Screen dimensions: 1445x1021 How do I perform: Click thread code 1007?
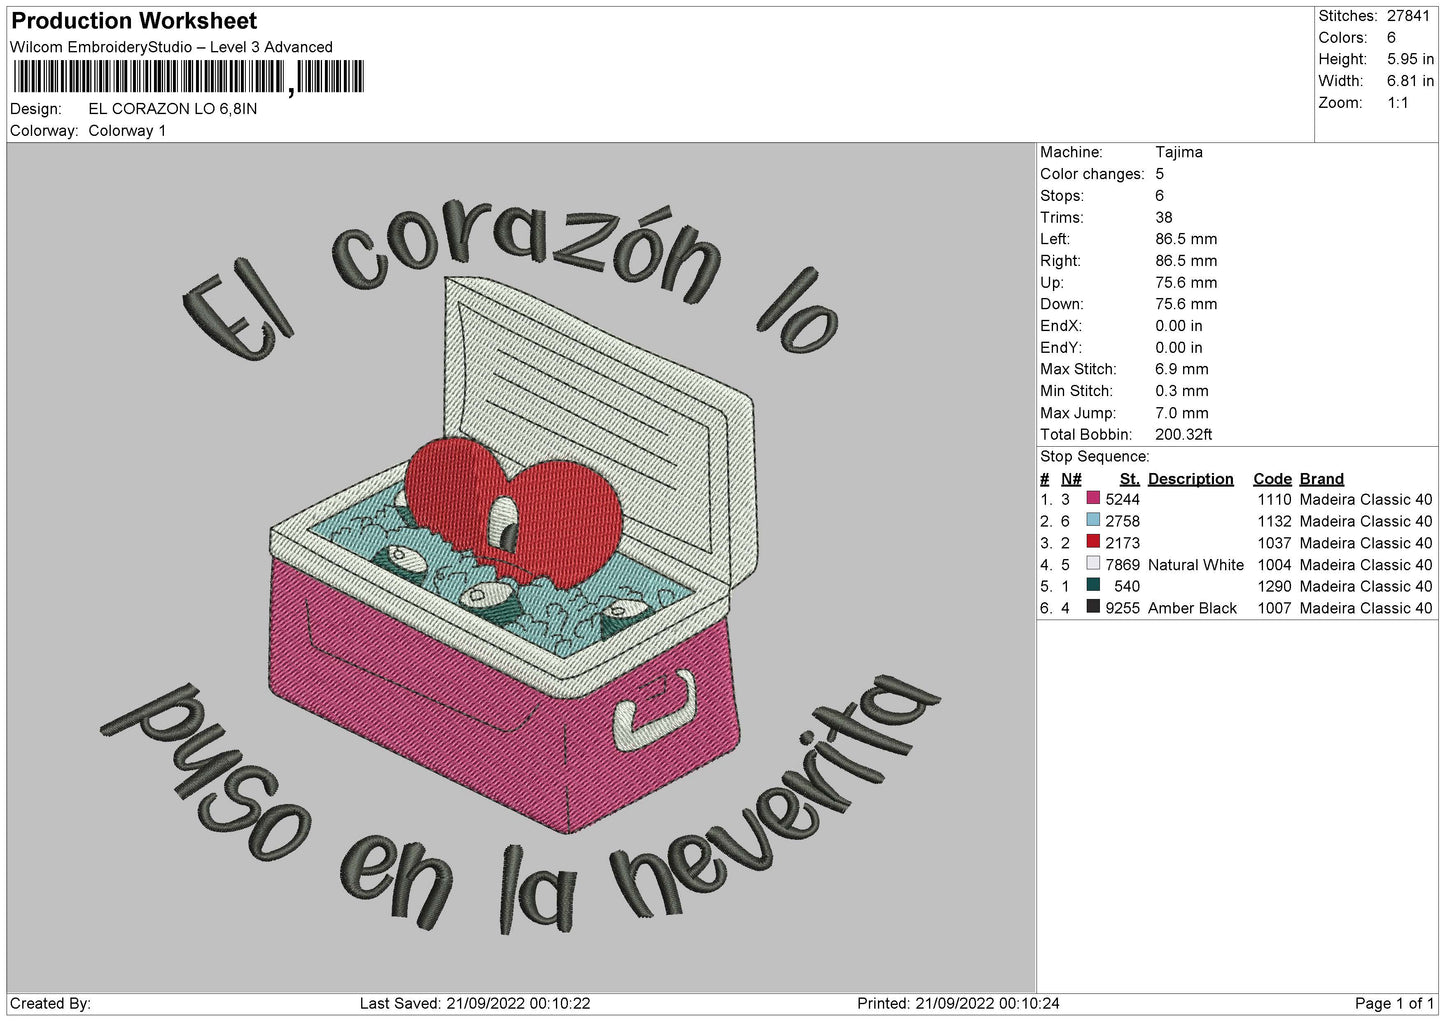point(1274,608)
